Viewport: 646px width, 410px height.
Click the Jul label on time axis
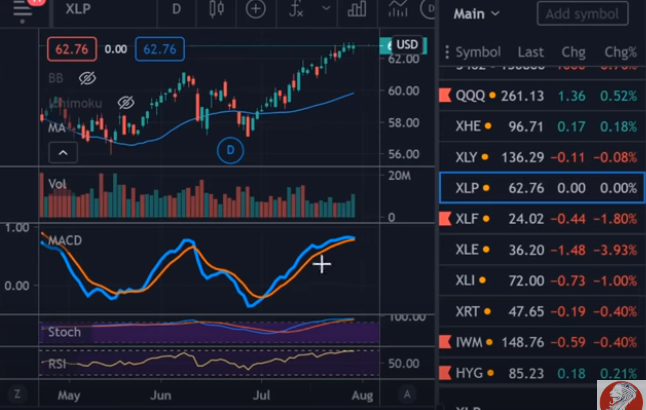(x=261, y=396)
